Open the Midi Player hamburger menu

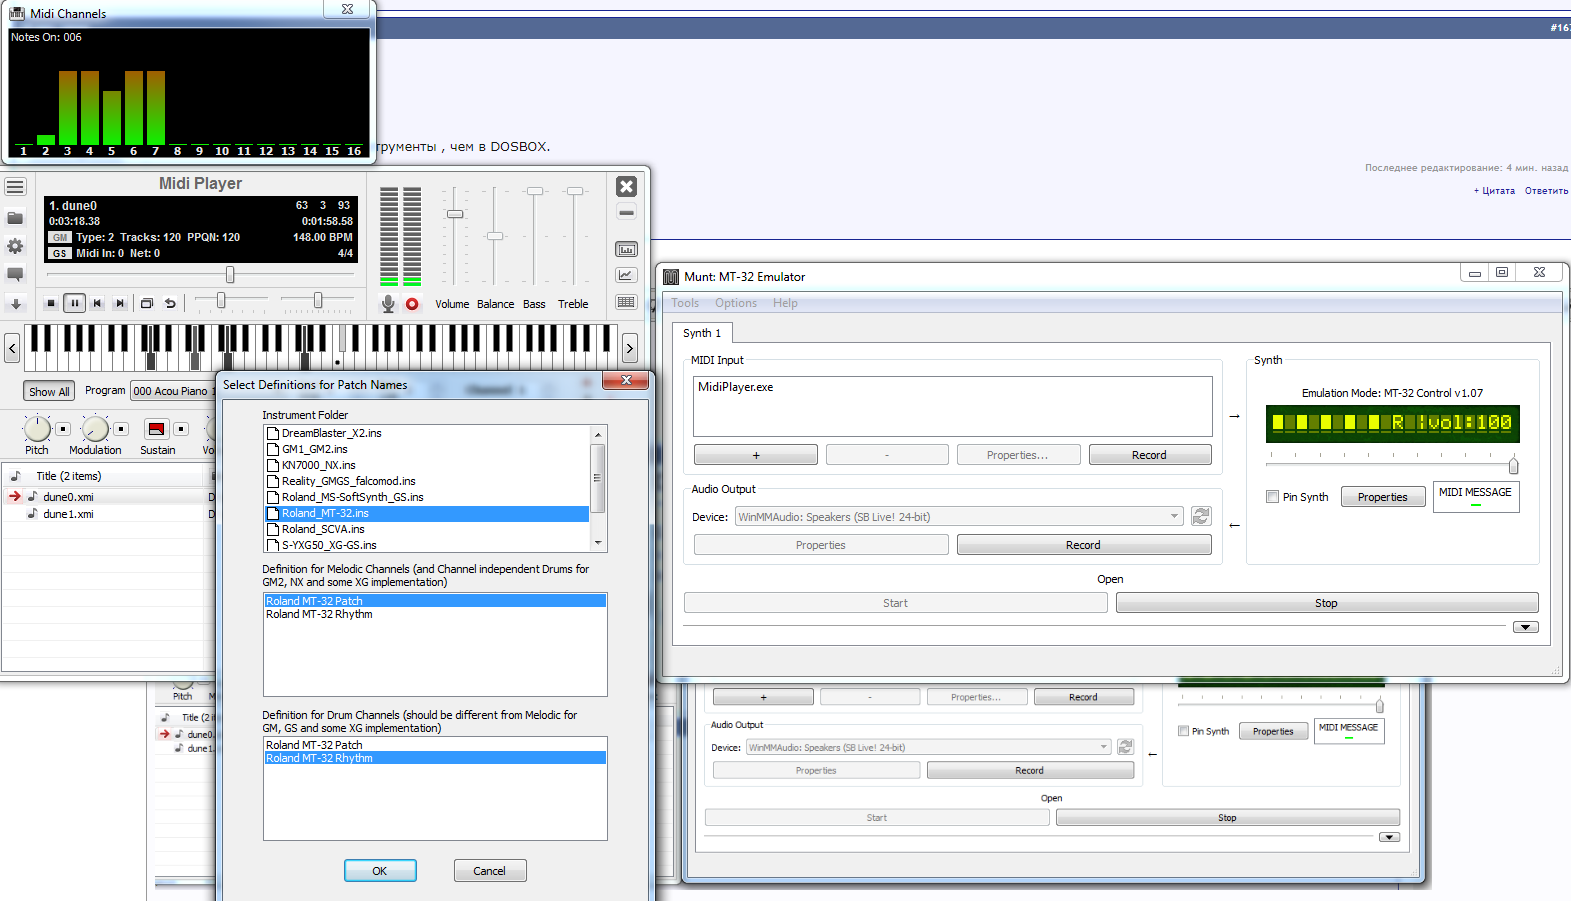(15, 187)
